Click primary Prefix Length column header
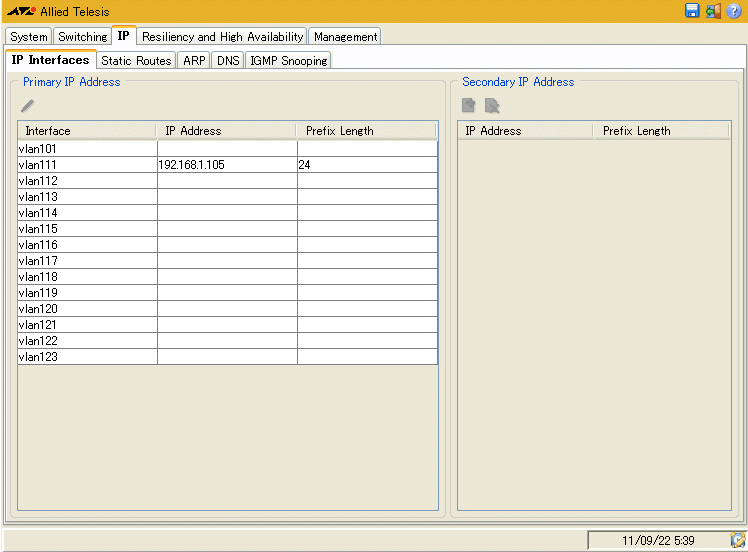Image resolution: width=748 pixels, height=552 pixels. 366,131
